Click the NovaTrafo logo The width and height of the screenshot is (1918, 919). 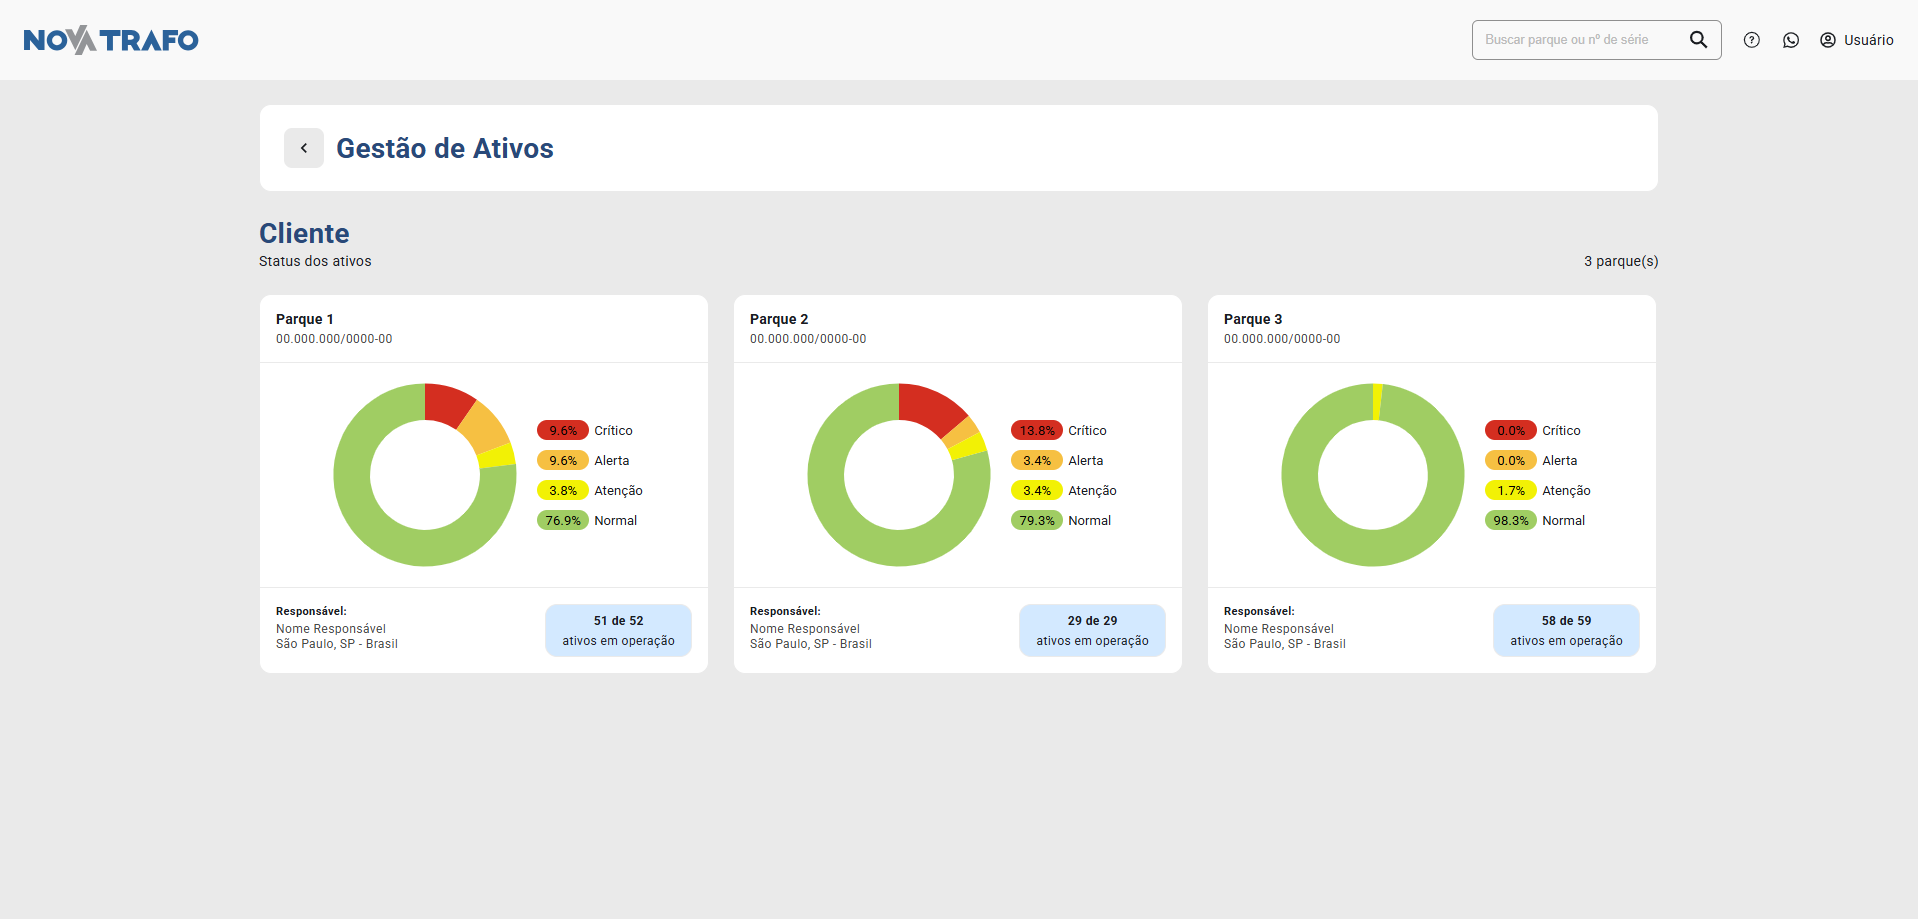tap(111, 40)
